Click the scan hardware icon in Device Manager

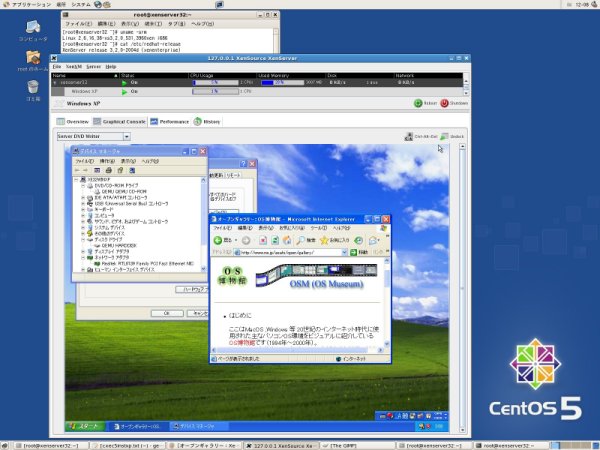pos(132,170)
